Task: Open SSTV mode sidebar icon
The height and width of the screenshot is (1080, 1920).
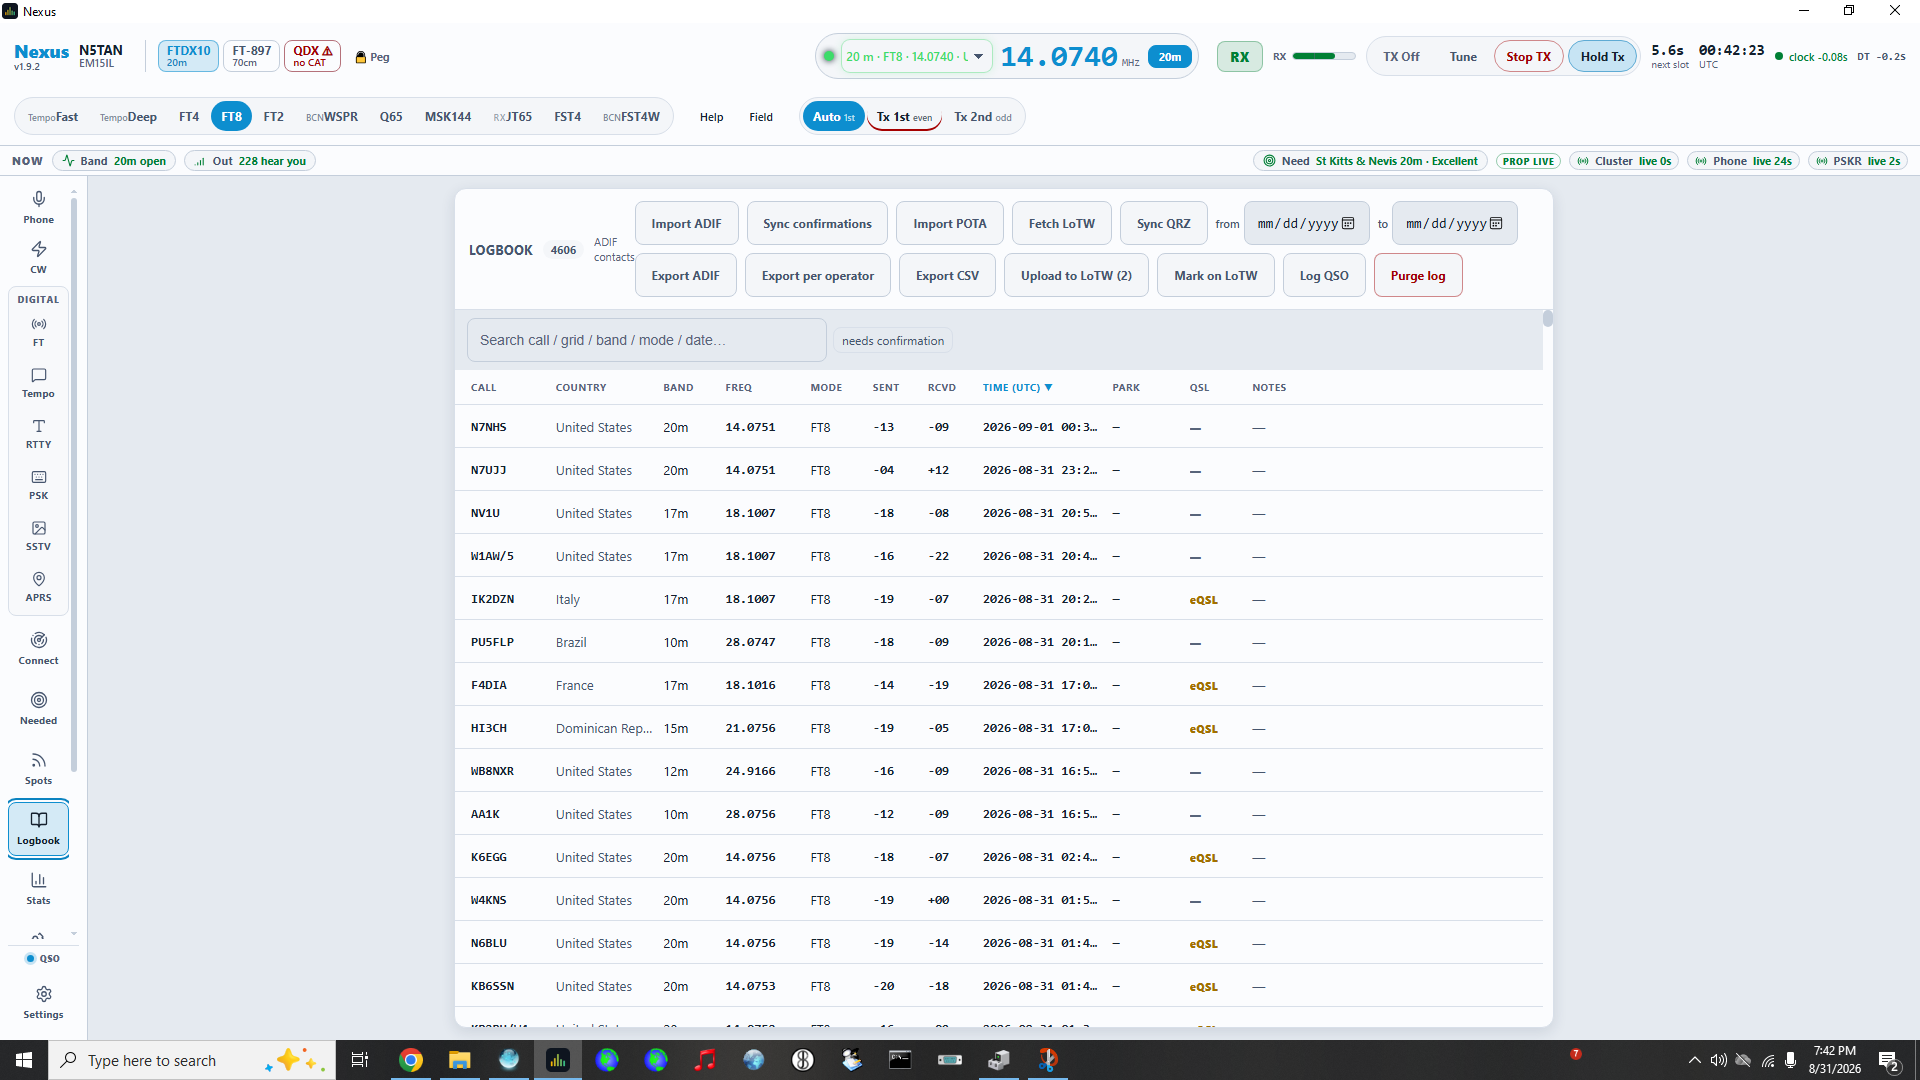Action: point(38,536)
